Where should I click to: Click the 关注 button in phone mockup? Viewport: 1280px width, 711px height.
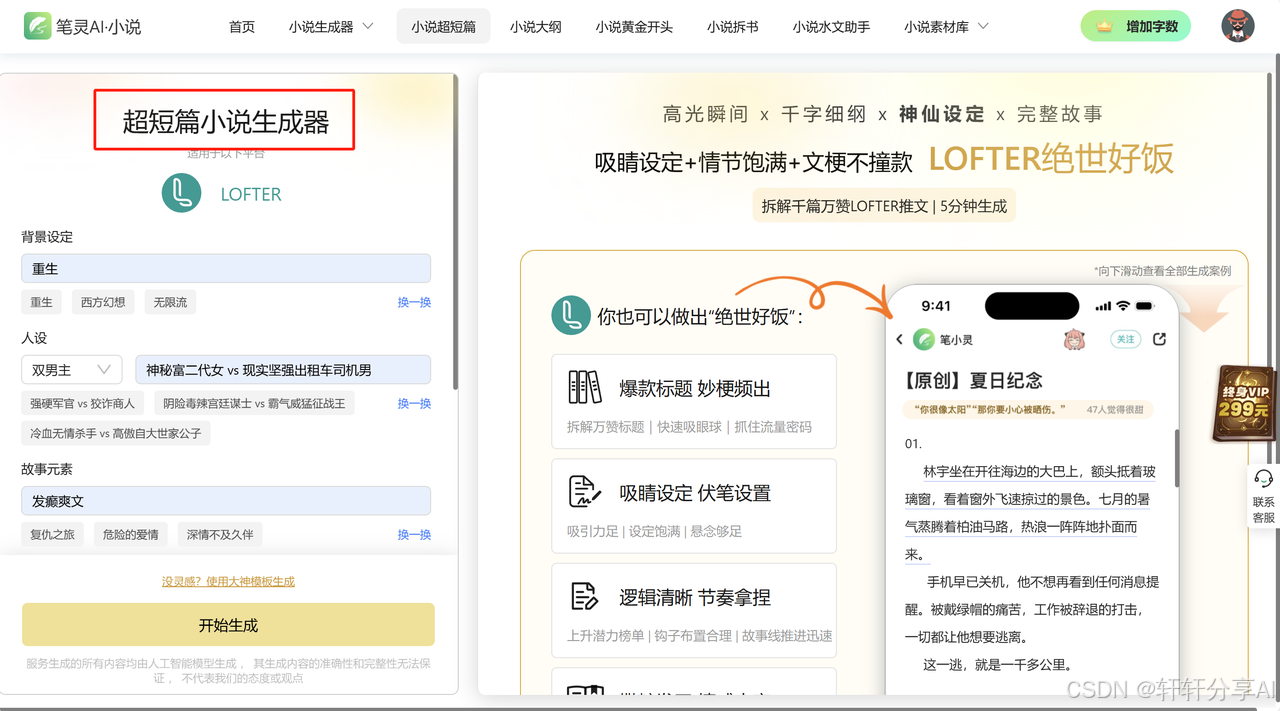1126,339
